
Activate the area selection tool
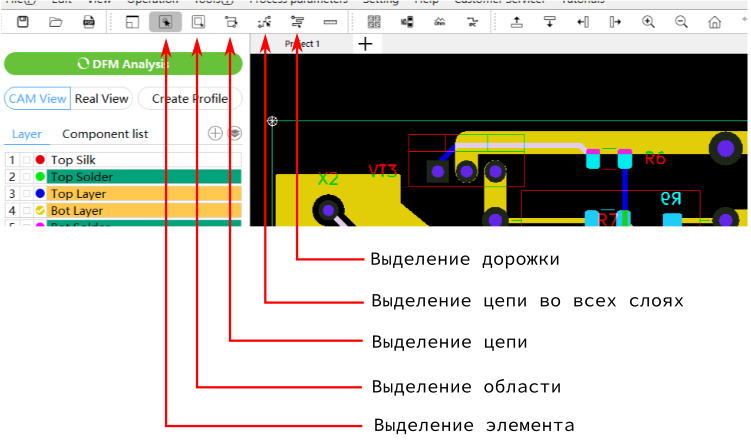(x=198, y=21)
